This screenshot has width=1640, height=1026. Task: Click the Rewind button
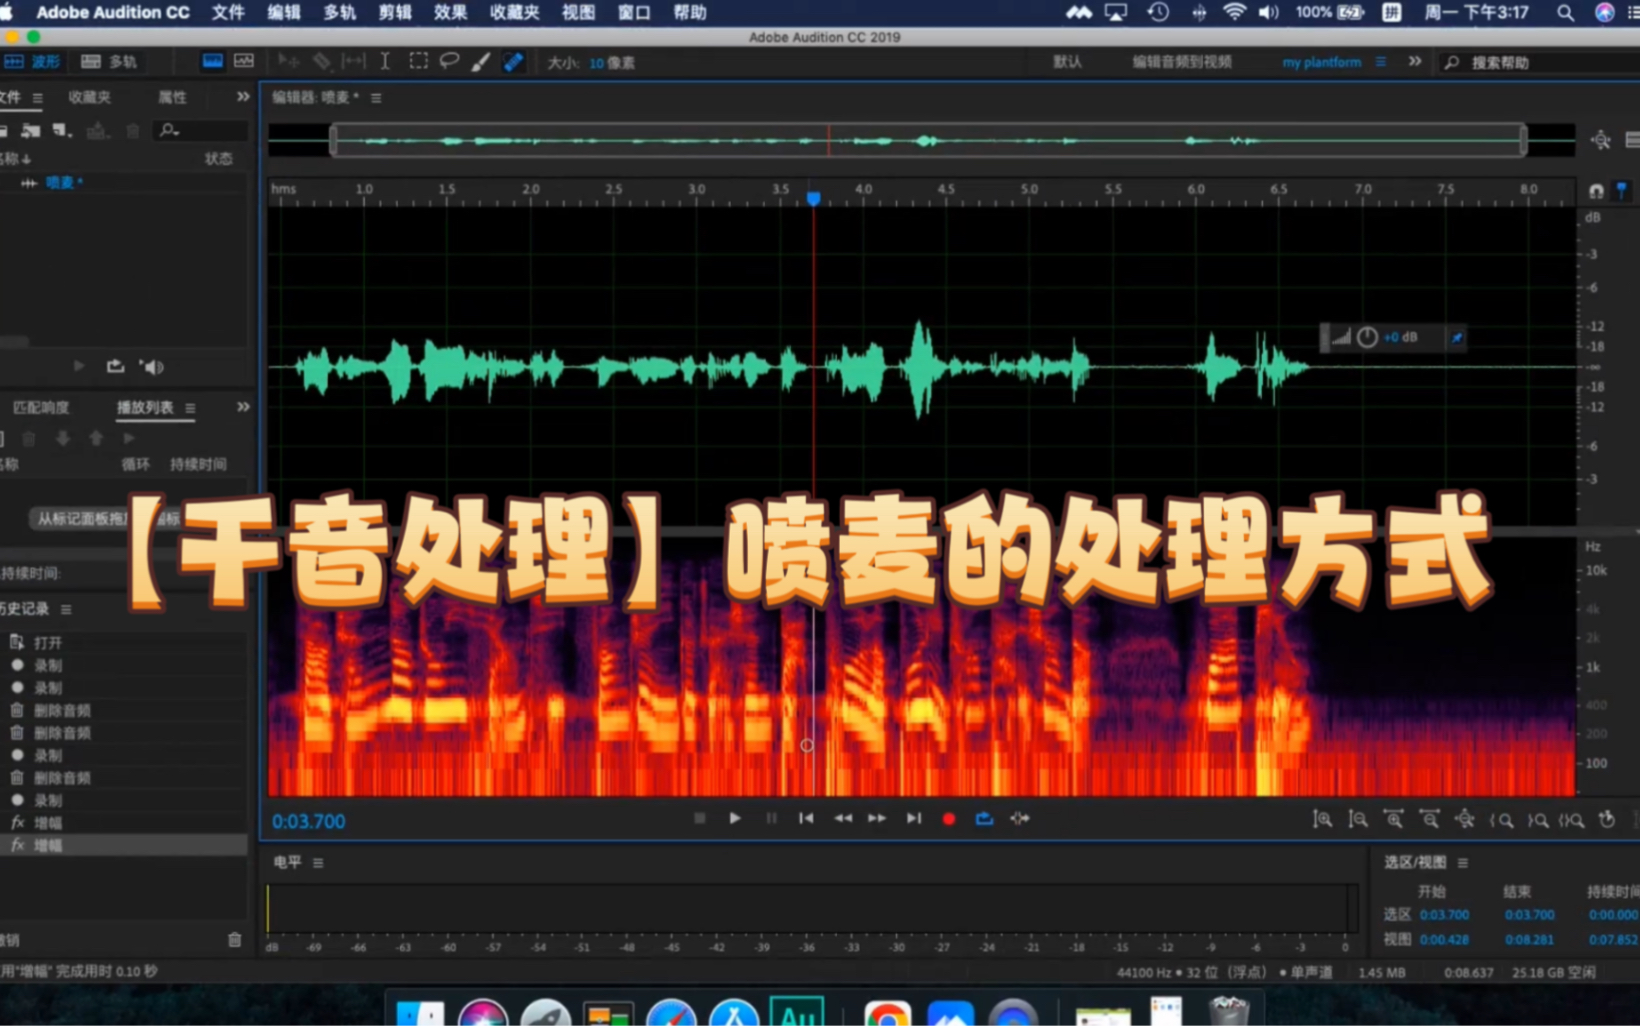click(x=843, y=818)
